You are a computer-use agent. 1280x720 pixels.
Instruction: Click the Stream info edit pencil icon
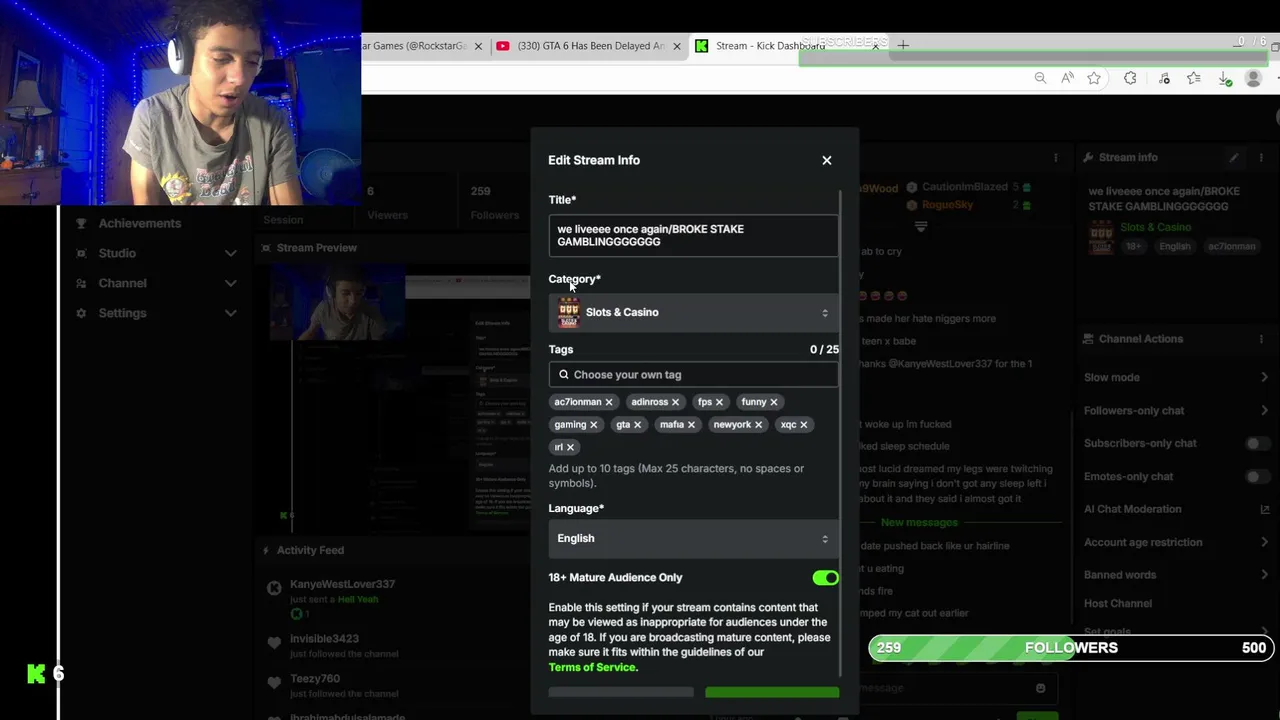coord(1234,157)
